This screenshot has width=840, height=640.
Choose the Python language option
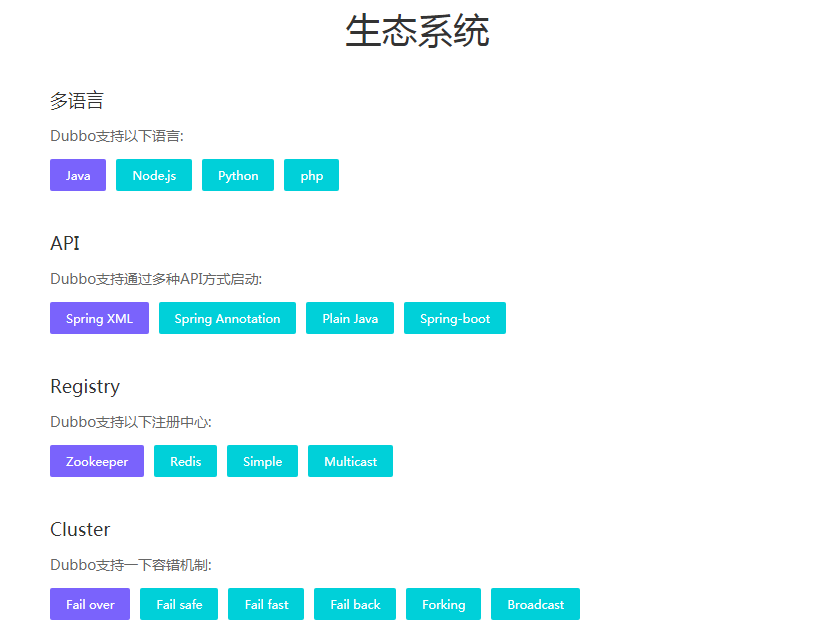(238, 175)
